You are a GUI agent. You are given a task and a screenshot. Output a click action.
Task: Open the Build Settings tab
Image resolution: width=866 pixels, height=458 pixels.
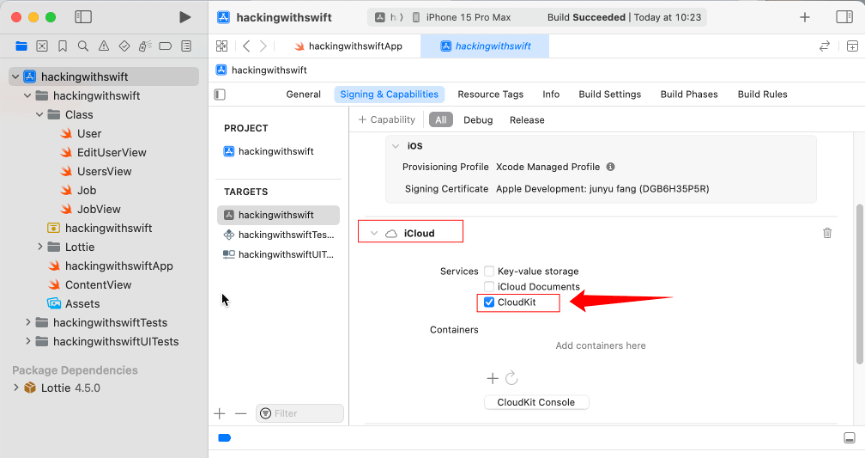pos(610,94)
